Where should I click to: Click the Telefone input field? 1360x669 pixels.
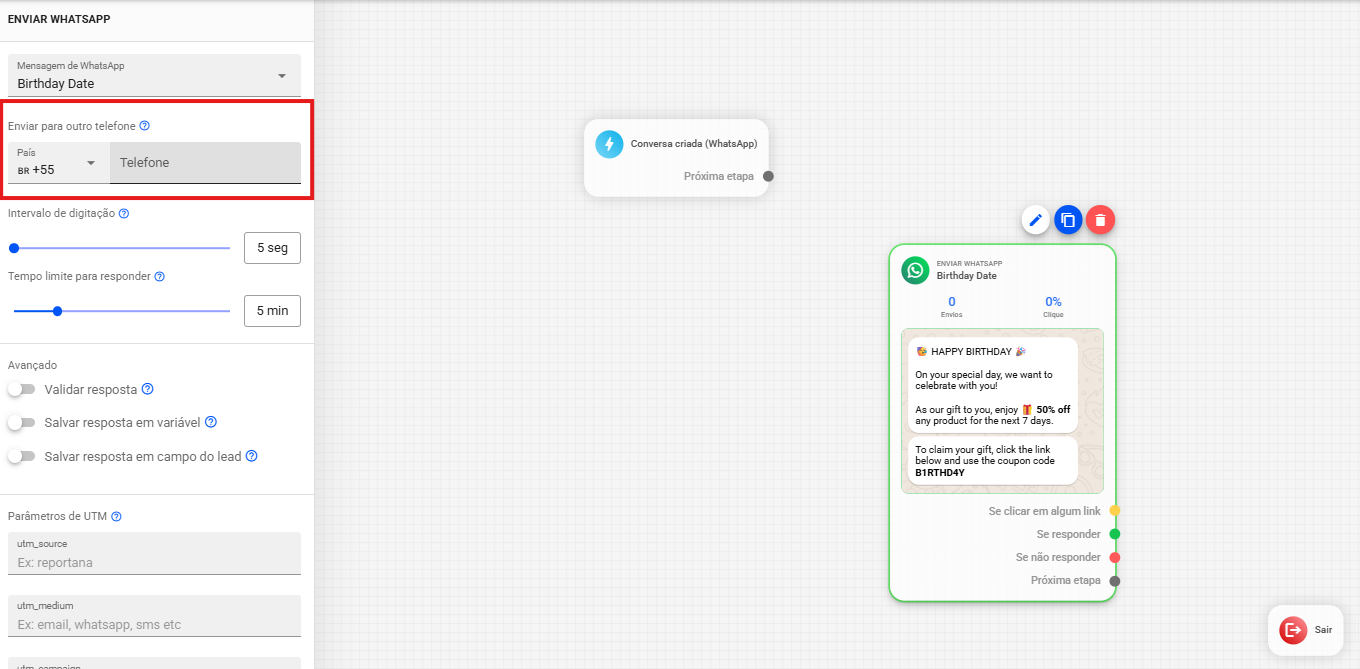click(205, 163)
